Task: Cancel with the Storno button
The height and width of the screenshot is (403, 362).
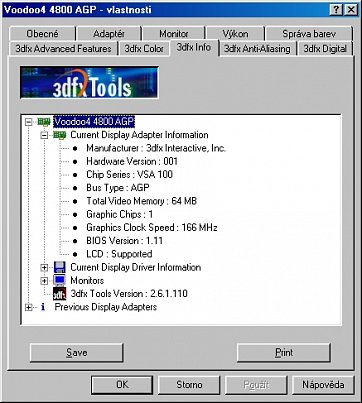Action: tap(189, 385)
